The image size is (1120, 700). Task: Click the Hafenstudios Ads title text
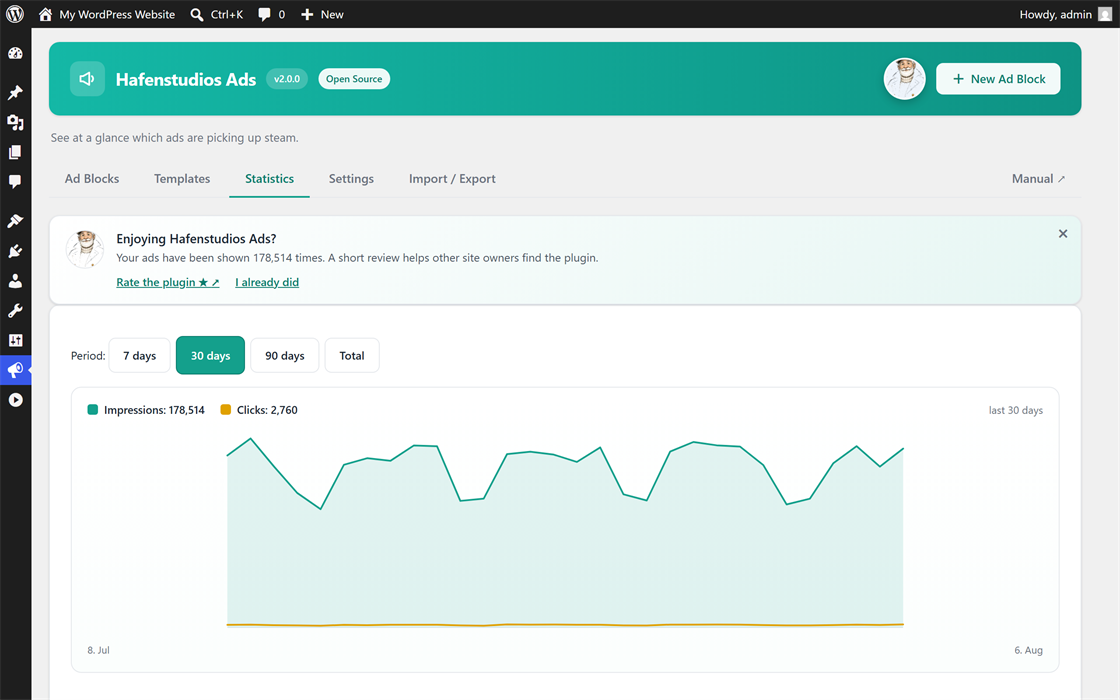[x=186, y=79]
